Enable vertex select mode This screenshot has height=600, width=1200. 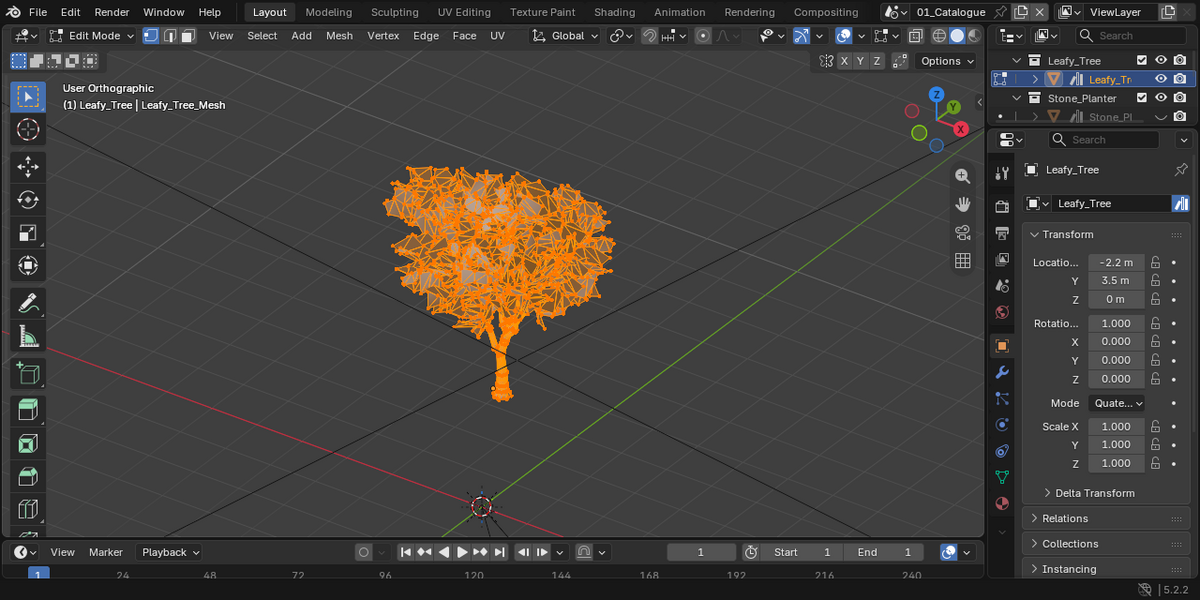[x=151, y=35]
